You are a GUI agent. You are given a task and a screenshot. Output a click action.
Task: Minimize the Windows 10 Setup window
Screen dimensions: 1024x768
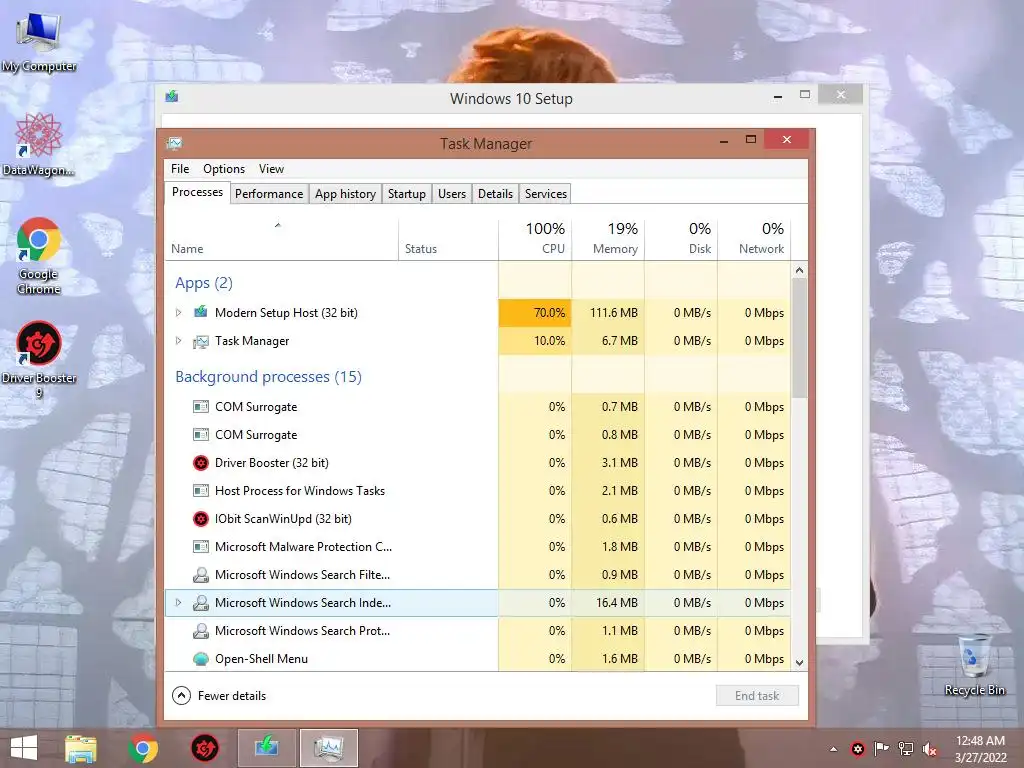pyautogui.click(x=777, y=97)
